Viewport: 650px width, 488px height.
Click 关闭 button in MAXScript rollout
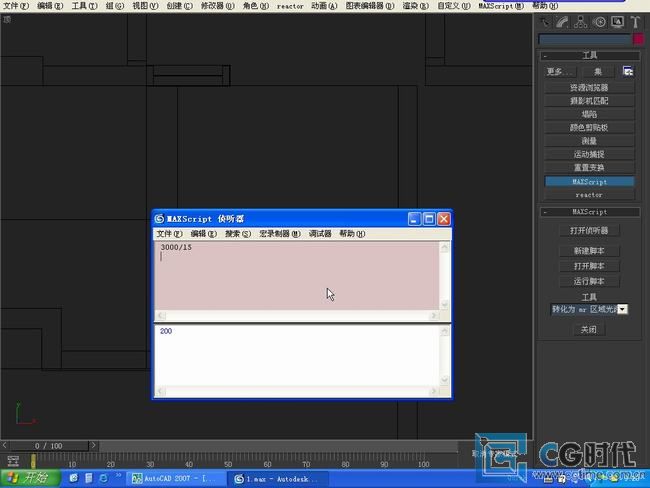[x=589, y=330]
